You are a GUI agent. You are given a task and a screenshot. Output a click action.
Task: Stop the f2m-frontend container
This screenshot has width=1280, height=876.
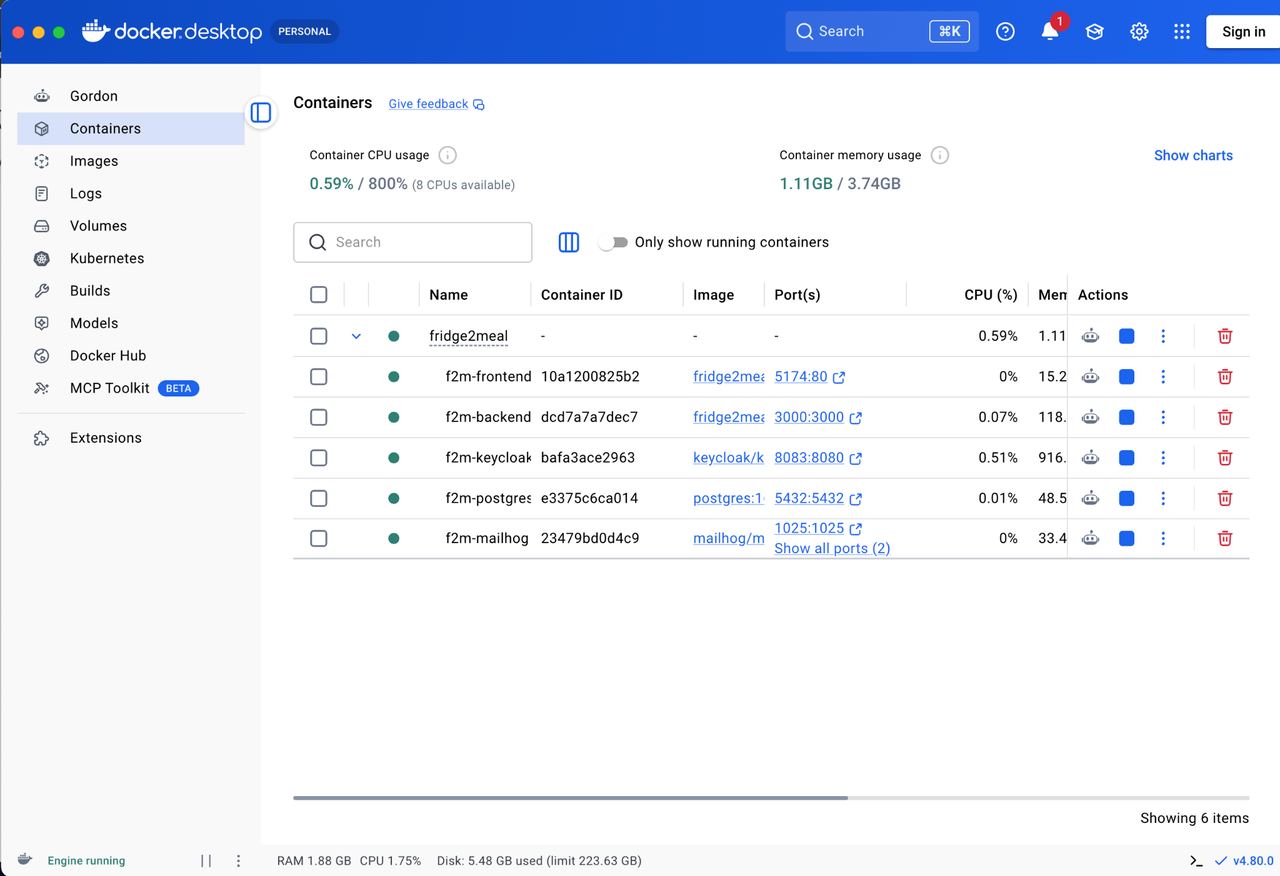1127,377
